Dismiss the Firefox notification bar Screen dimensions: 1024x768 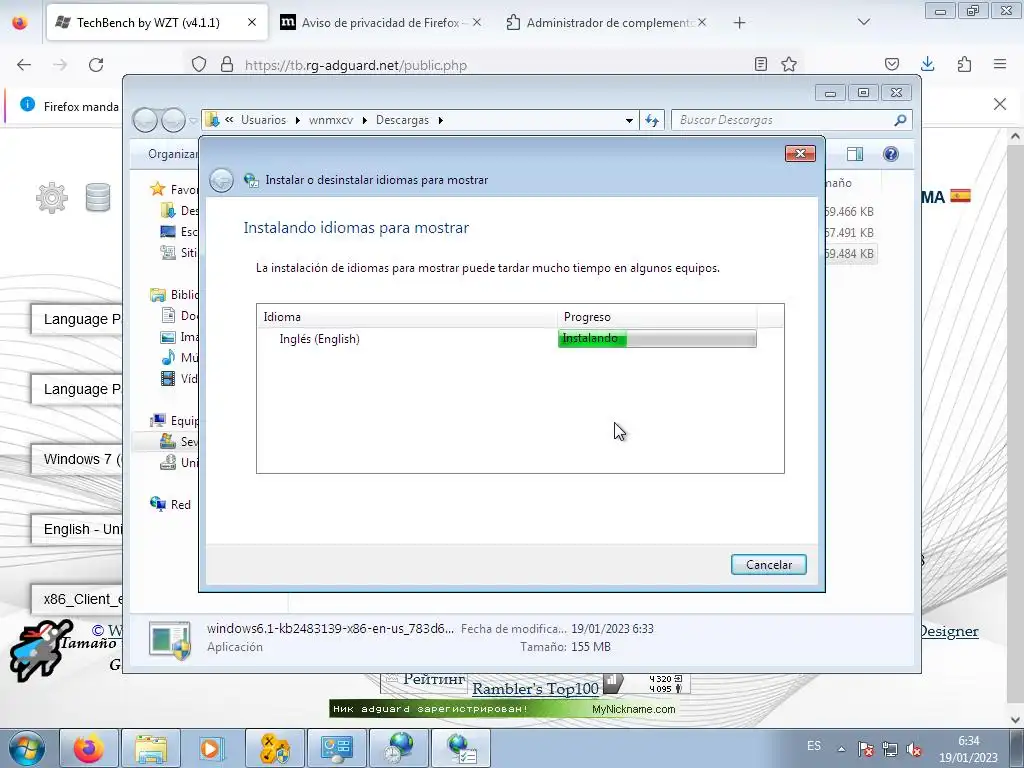[x=1000, y=104]
